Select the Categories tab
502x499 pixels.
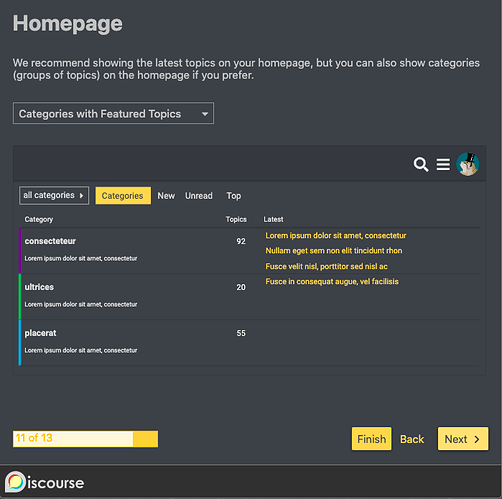tap(123, 196)
